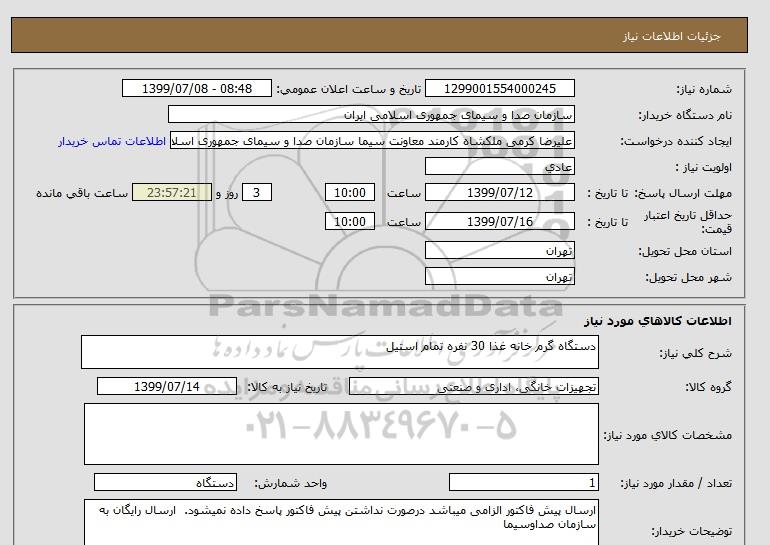Click the quantity field showing 1

(523, 482)
